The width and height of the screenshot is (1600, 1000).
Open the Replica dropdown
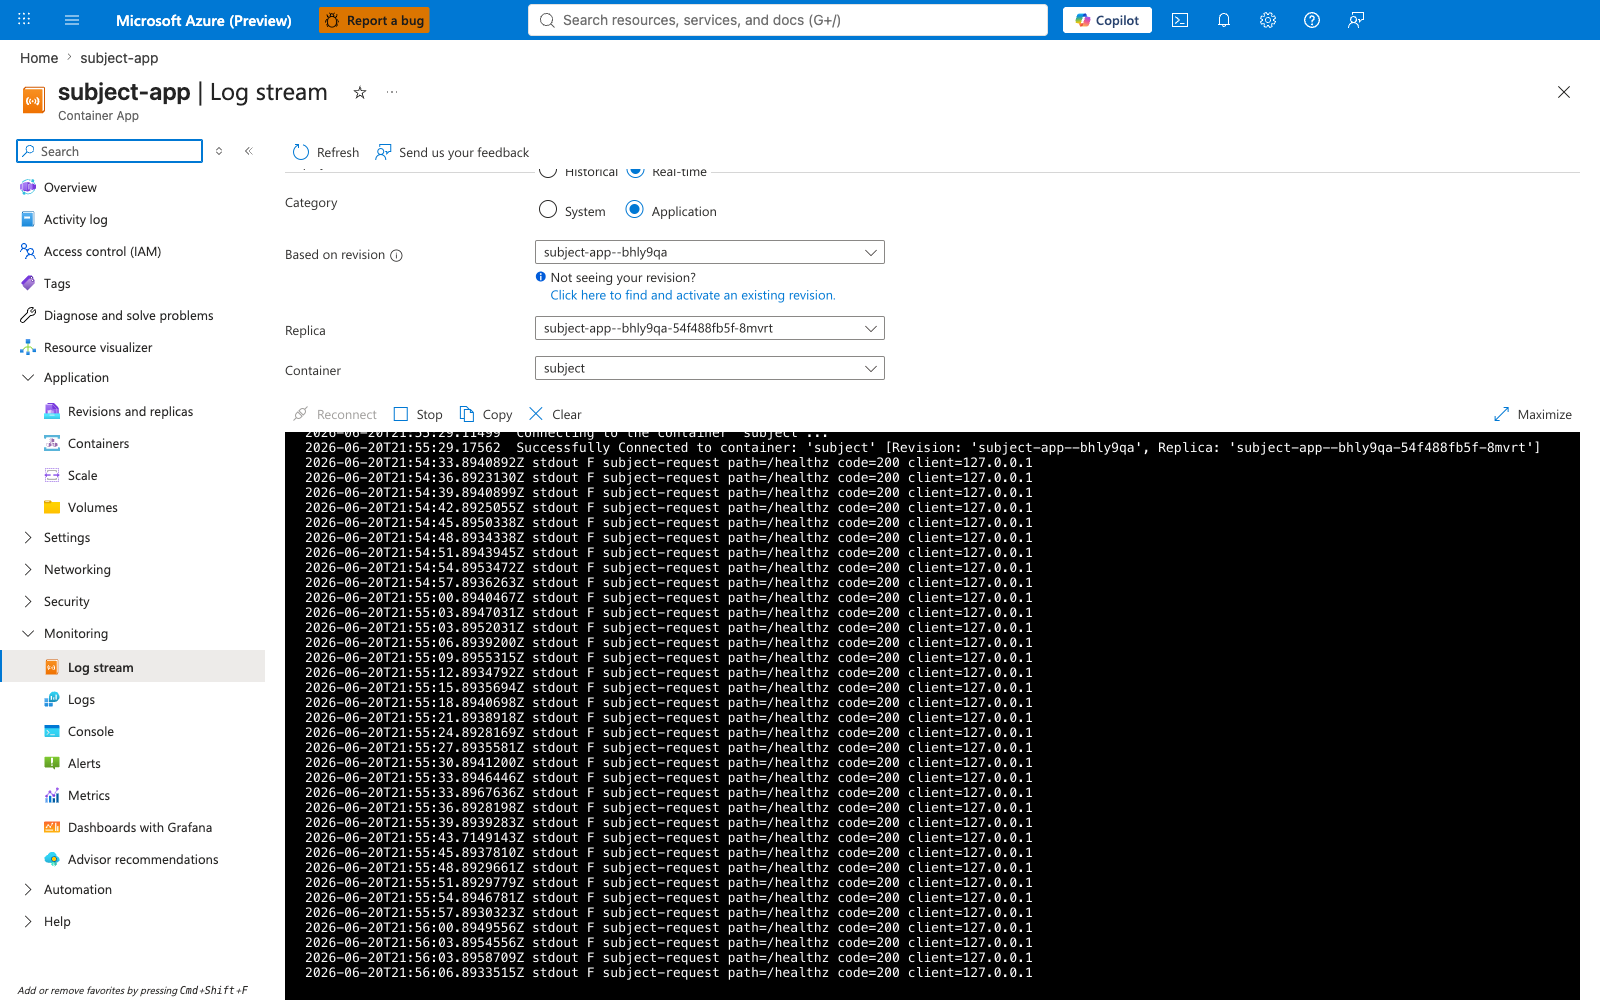(710, 328)
